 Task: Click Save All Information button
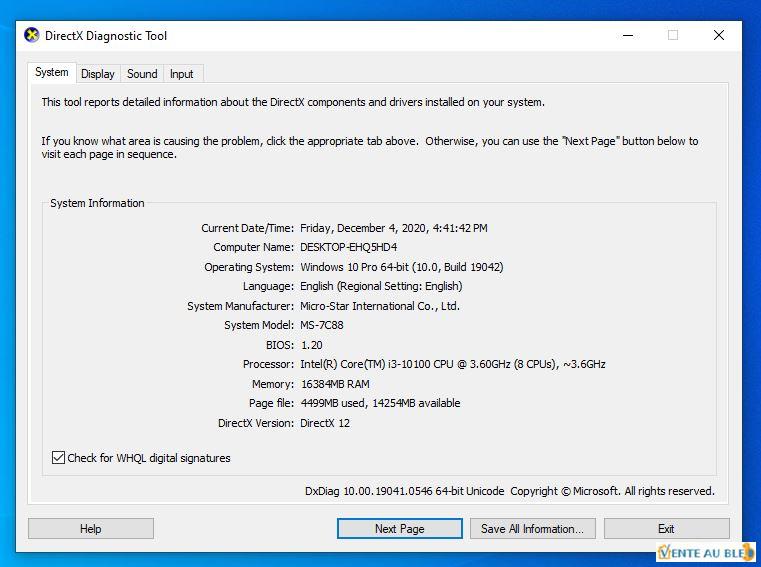tap(532, 529)
